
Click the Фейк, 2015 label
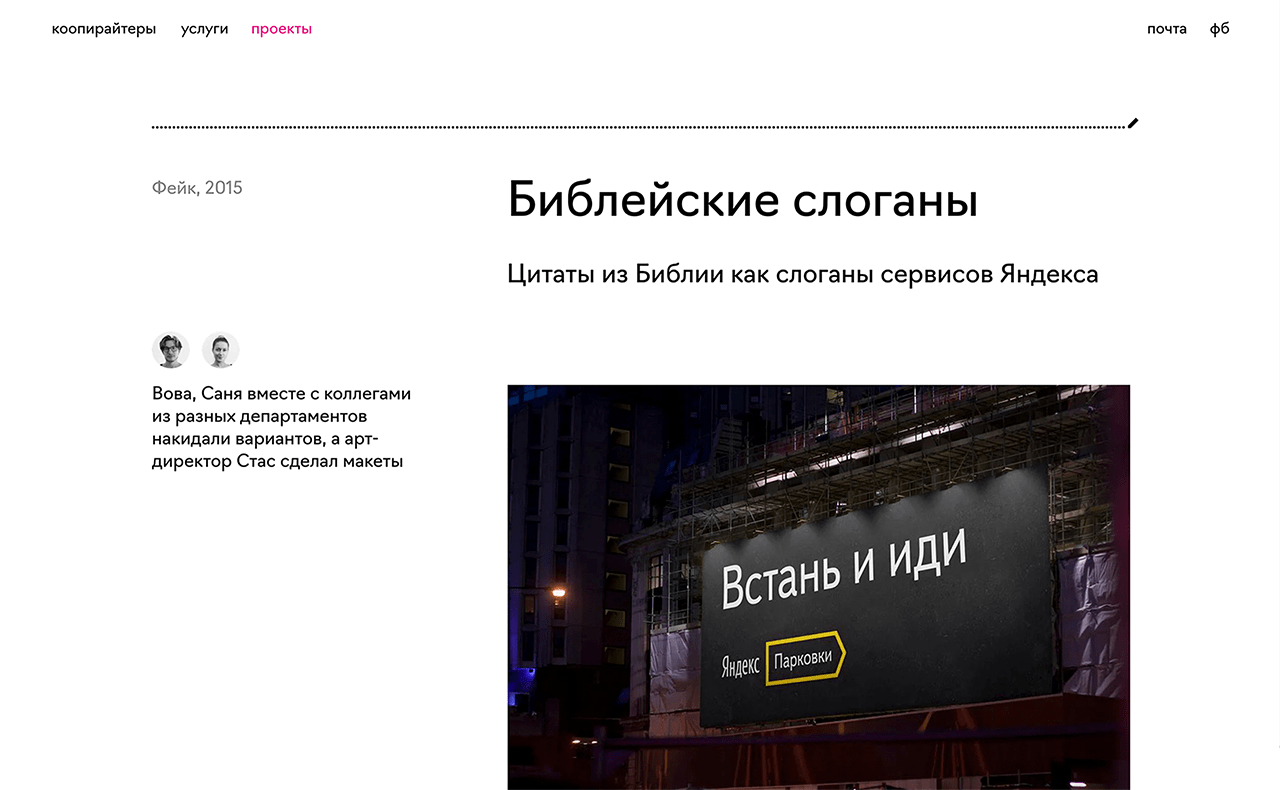point(197,188)
